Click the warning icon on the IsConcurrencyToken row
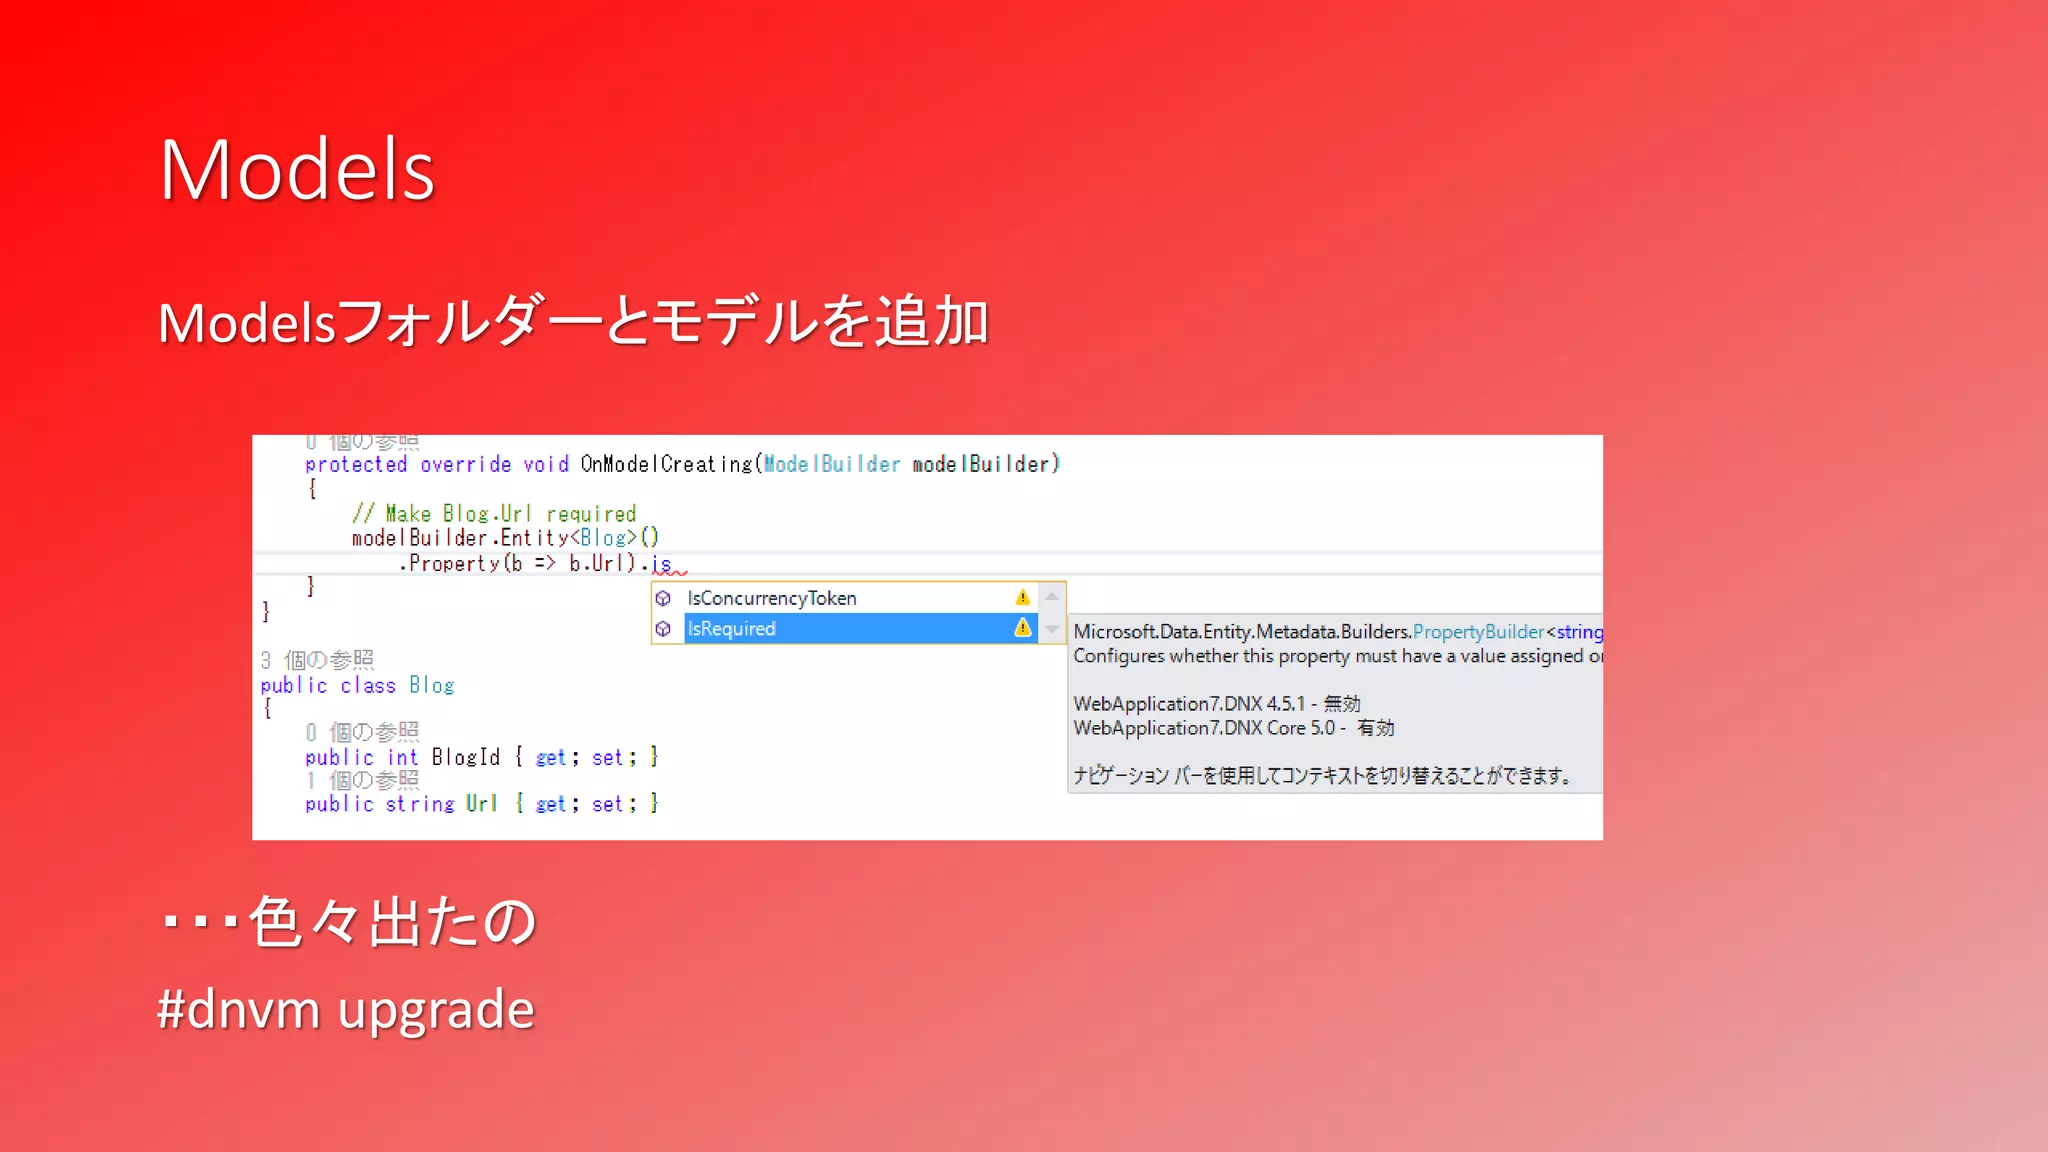The width and height of the screenshot is (2048, 1152). pos(1022,597)
